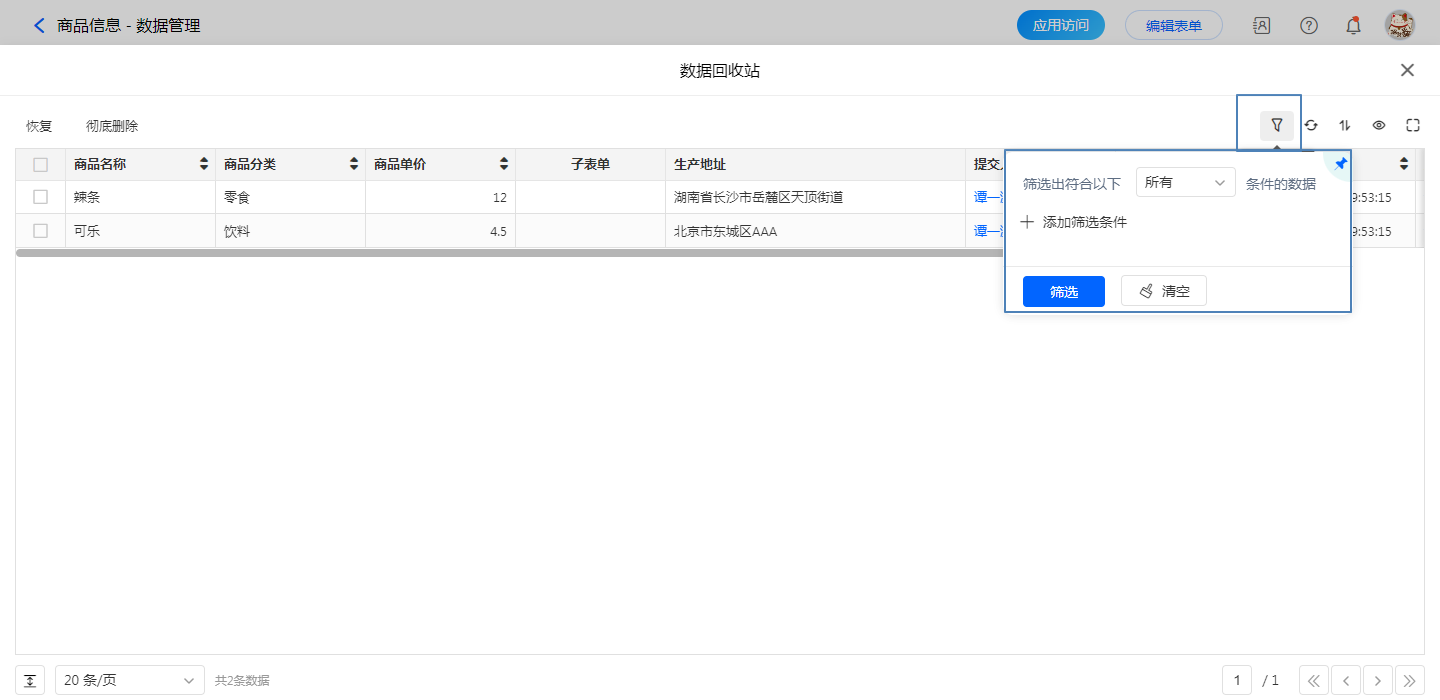This screenshot has height=700, width=1440.
Task: Check the row for 辣条
Action: coord(41,197)
